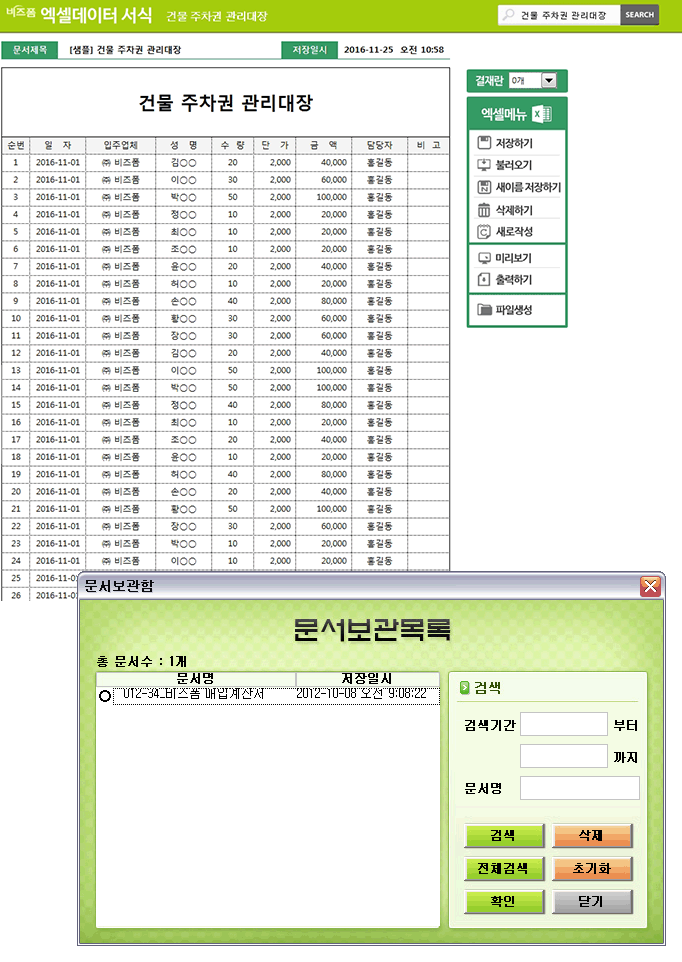Screen dimensions: 682x962
Task: Choose 새이름저장하기 menu entry
Action: 516,187
